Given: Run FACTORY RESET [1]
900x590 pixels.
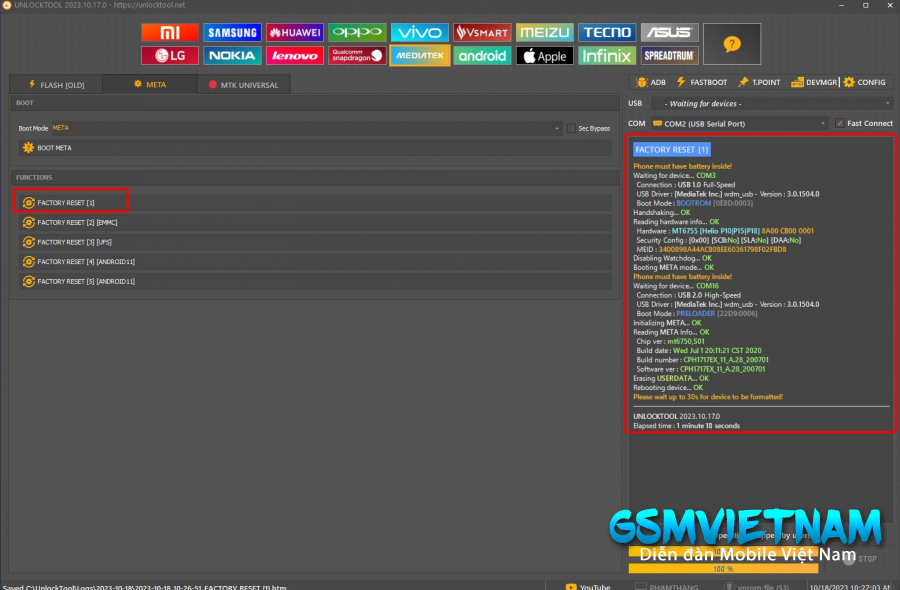Looking at the screenshot, I should pyautogui.click(x=315, y=203).
